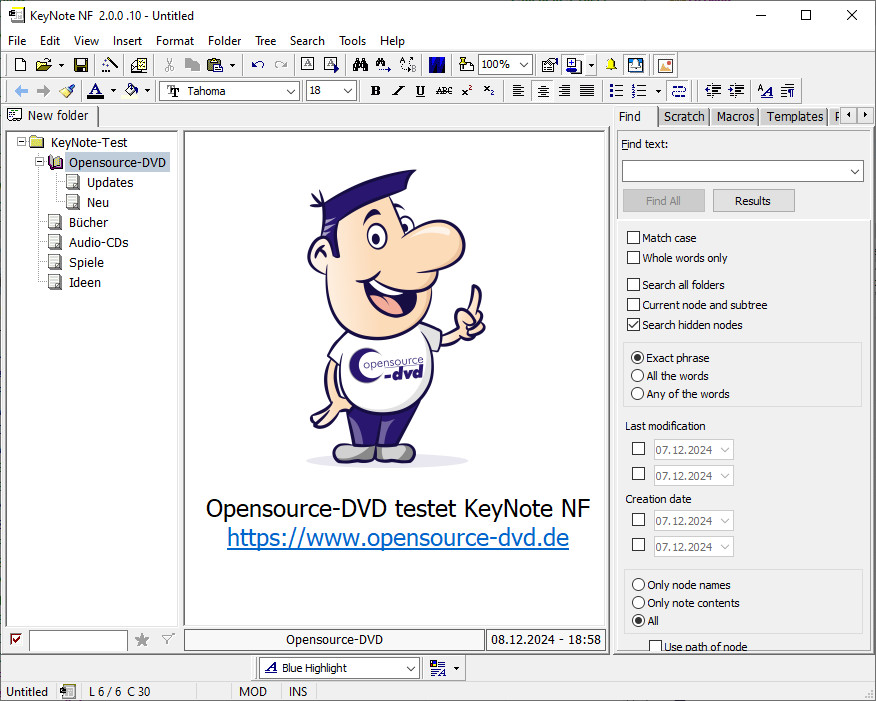Screen dimensions: 876x701
Task: Collapse the Opensource-DVD tree node
Action: coord(40,162)
